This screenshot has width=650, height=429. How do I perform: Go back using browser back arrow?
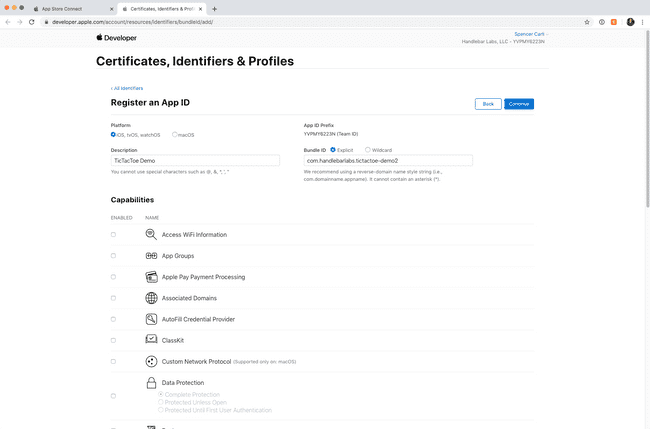click(x=8, y=22)
